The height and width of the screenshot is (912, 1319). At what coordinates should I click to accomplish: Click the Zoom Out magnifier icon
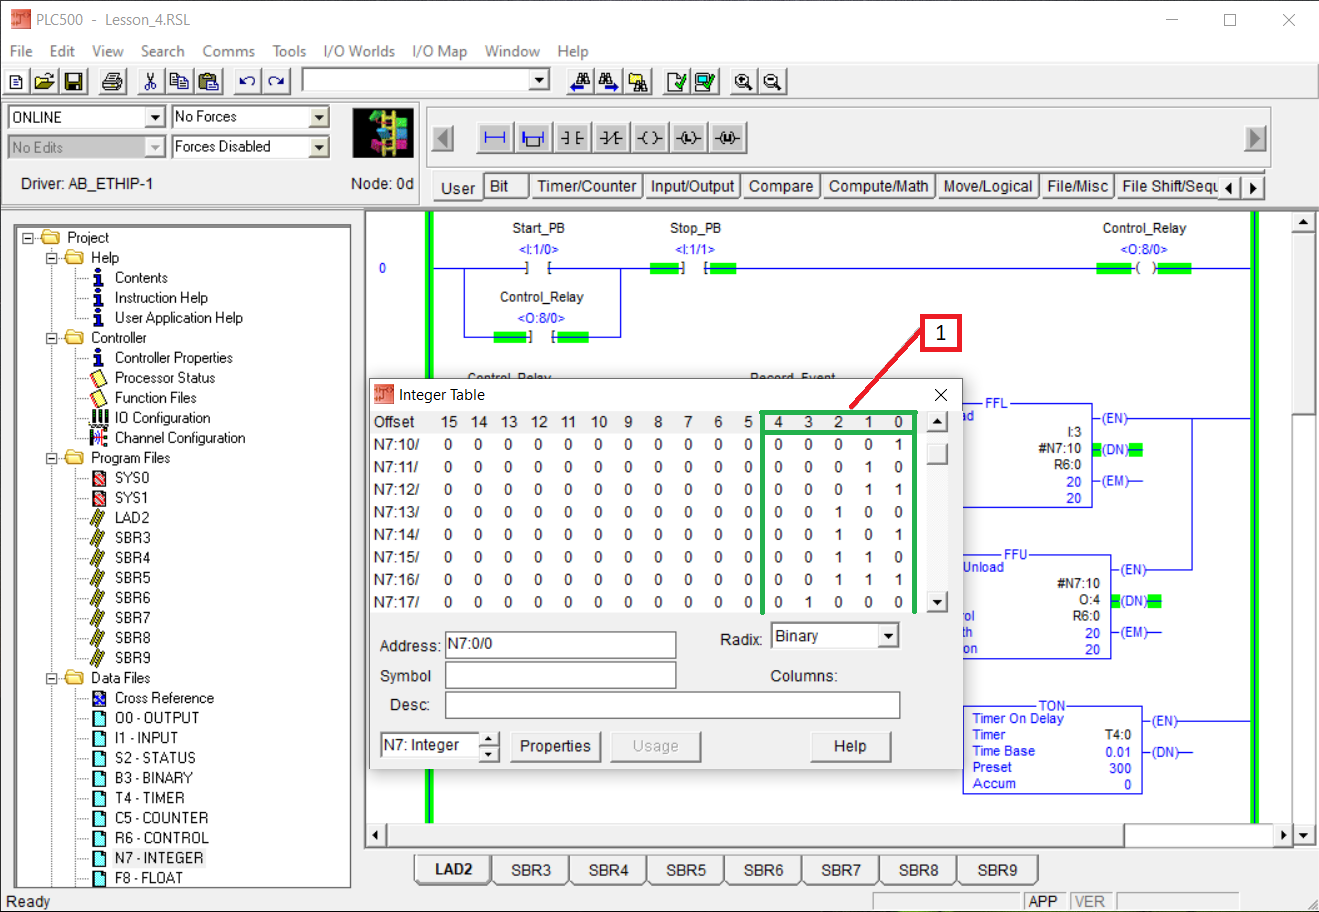coord(771,82)
